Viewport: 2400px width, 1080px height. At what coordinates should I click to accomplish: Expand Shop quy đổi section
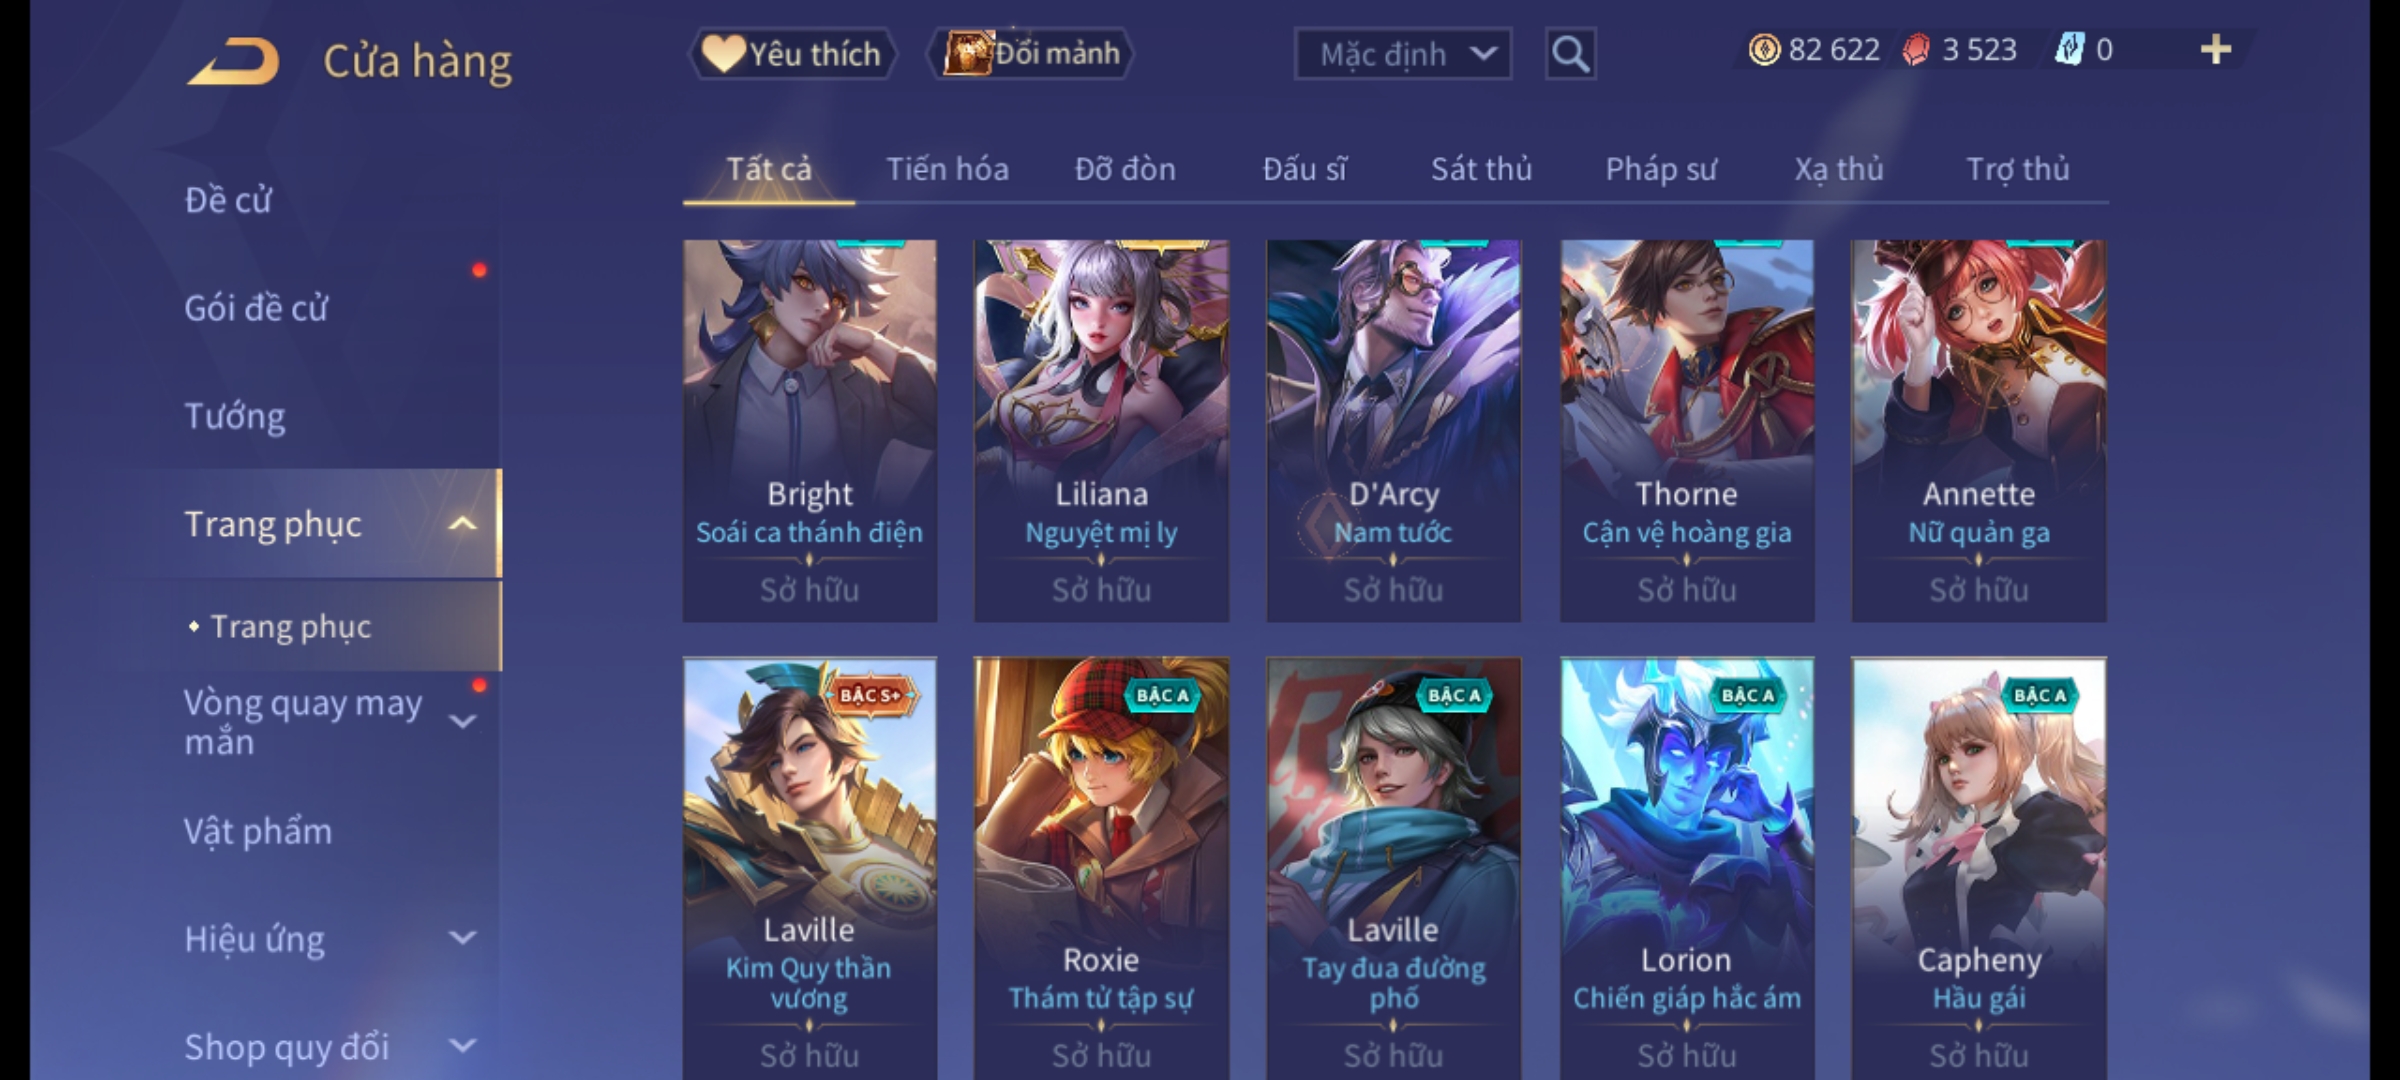click(x=462, y=1046)
